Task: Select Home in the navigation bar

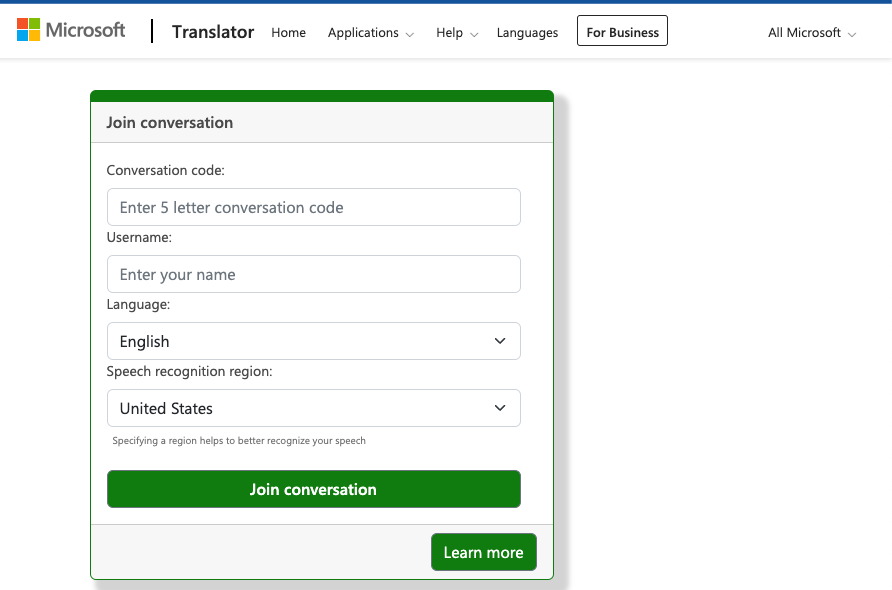Action: (288, 32)
